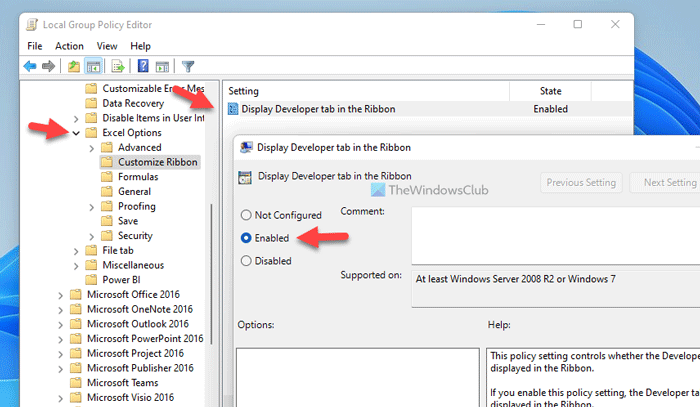700x407 pixels.
Task: Click the Forward arrow in toolbar
Action: pos(48,66)
